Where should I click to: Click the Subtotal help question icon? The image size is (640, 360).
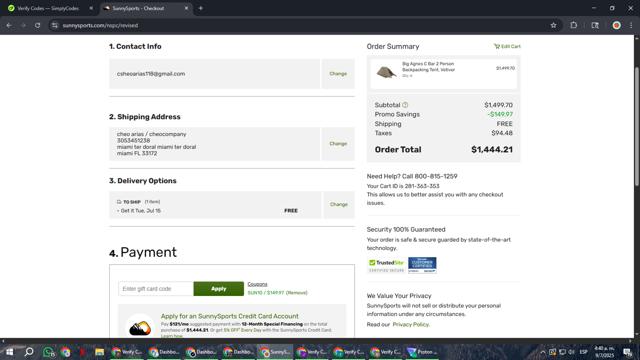(405, 105)
